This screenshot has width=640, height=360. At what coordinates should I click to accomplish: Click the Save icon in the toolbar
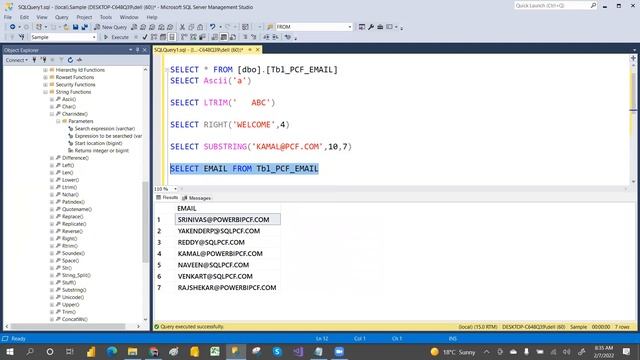[76, 27]
